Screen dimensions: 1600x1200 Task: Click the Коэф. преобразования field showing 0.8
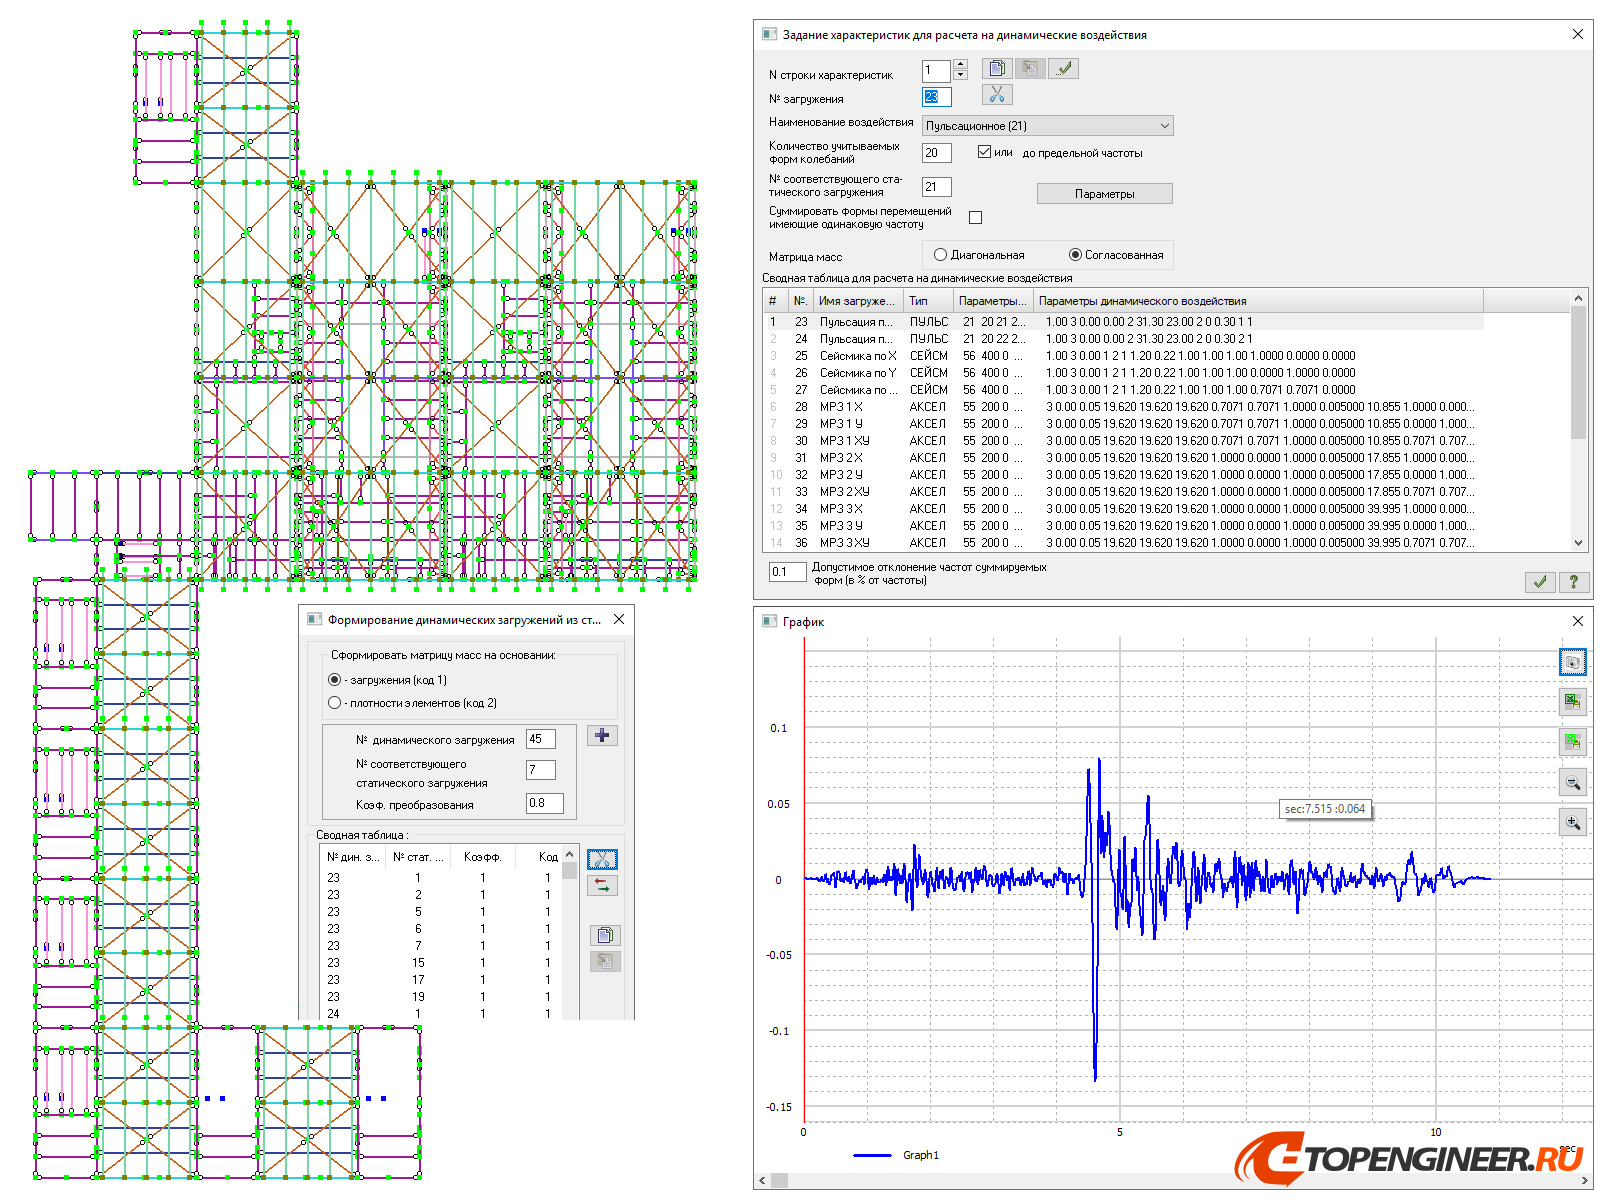tap(545, 803)
